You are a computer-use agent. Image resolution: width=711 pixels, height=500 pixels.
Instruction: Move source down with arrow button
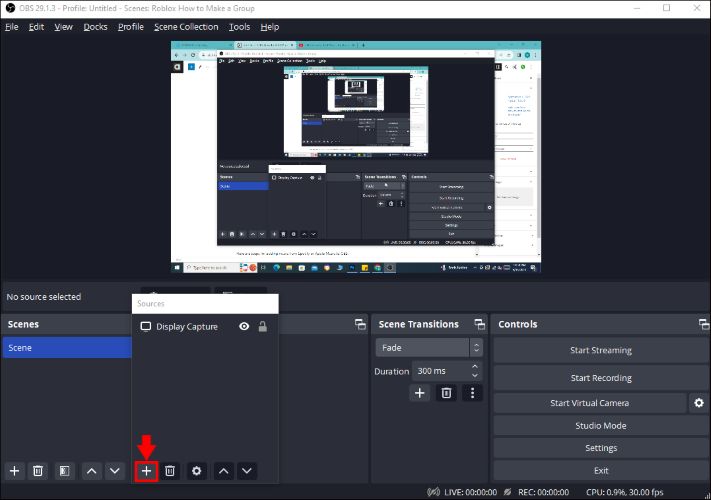tap(247, 470)
